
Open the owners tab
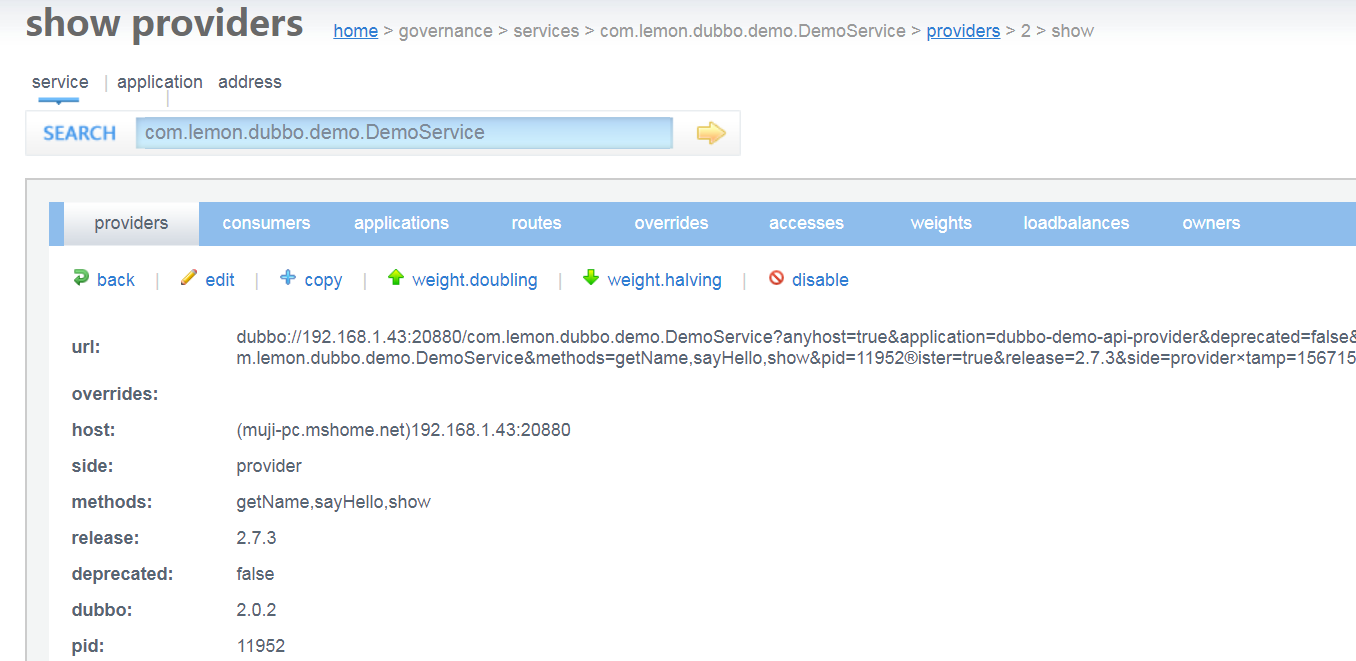[1211, 223]
